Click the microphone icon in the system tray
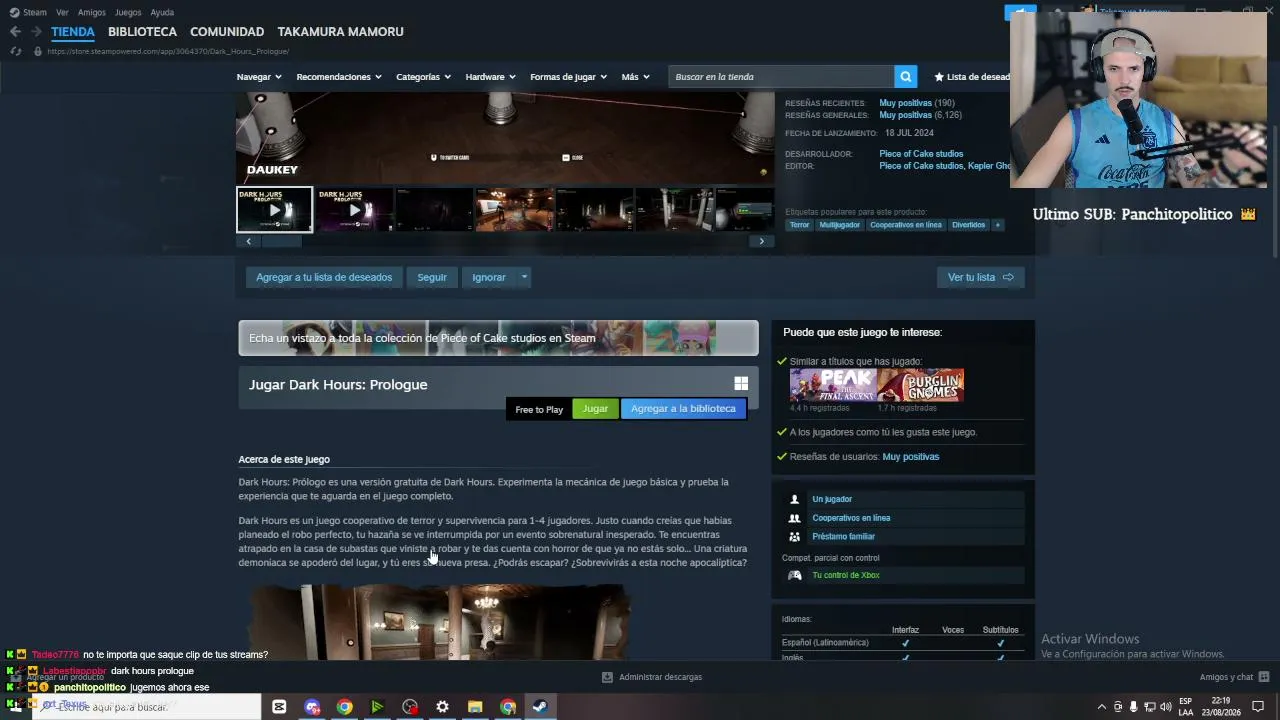Image resolution: width=1280 pixels, height=720 pixels. tap(1133, 707)
